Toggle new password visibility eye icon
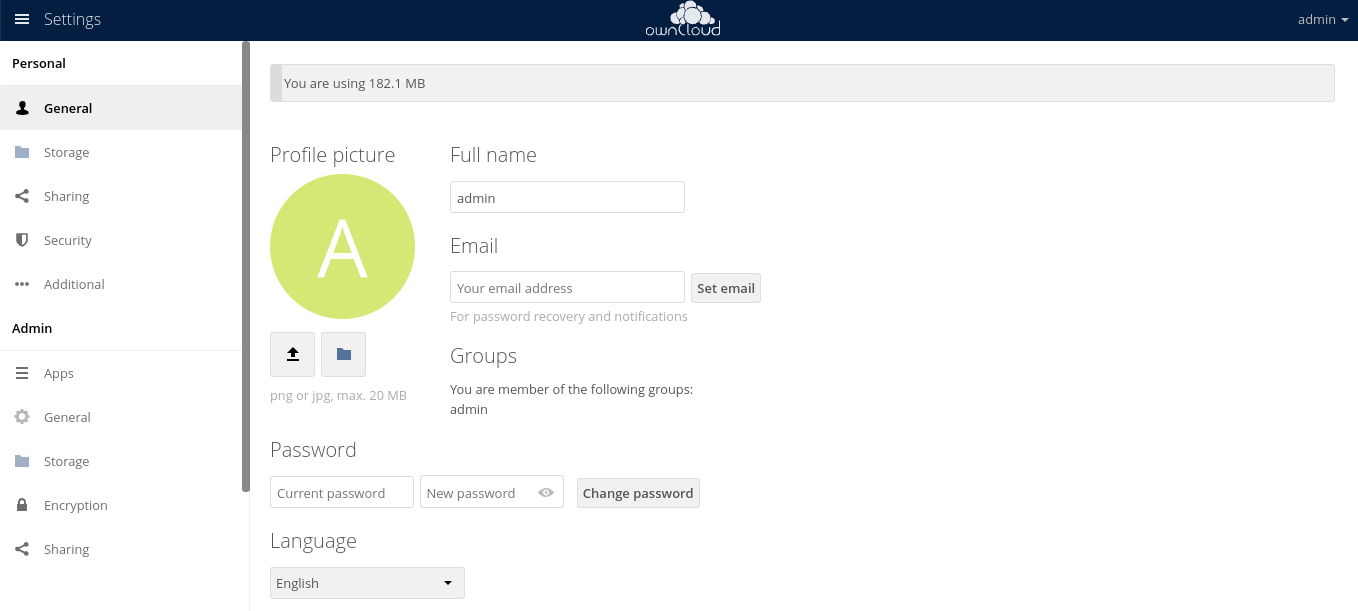 click(x=546, y=492)
